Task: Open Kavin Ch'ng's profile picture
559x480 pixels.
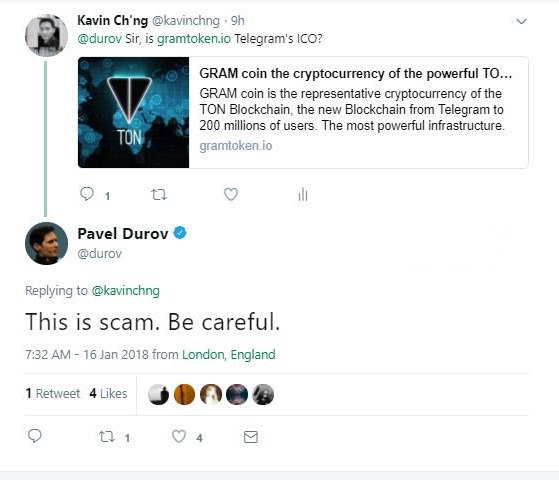Action: (46, 35)
